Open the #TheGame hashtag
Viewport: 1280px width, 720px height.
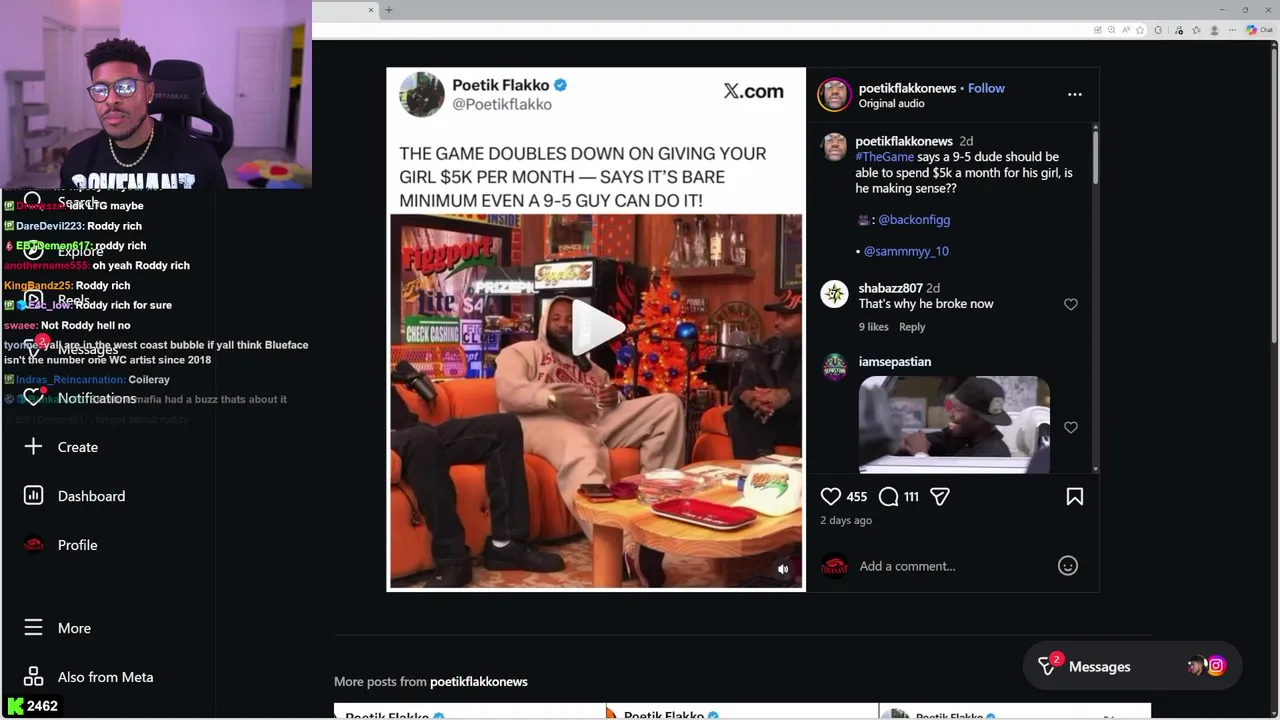(885, 157)
